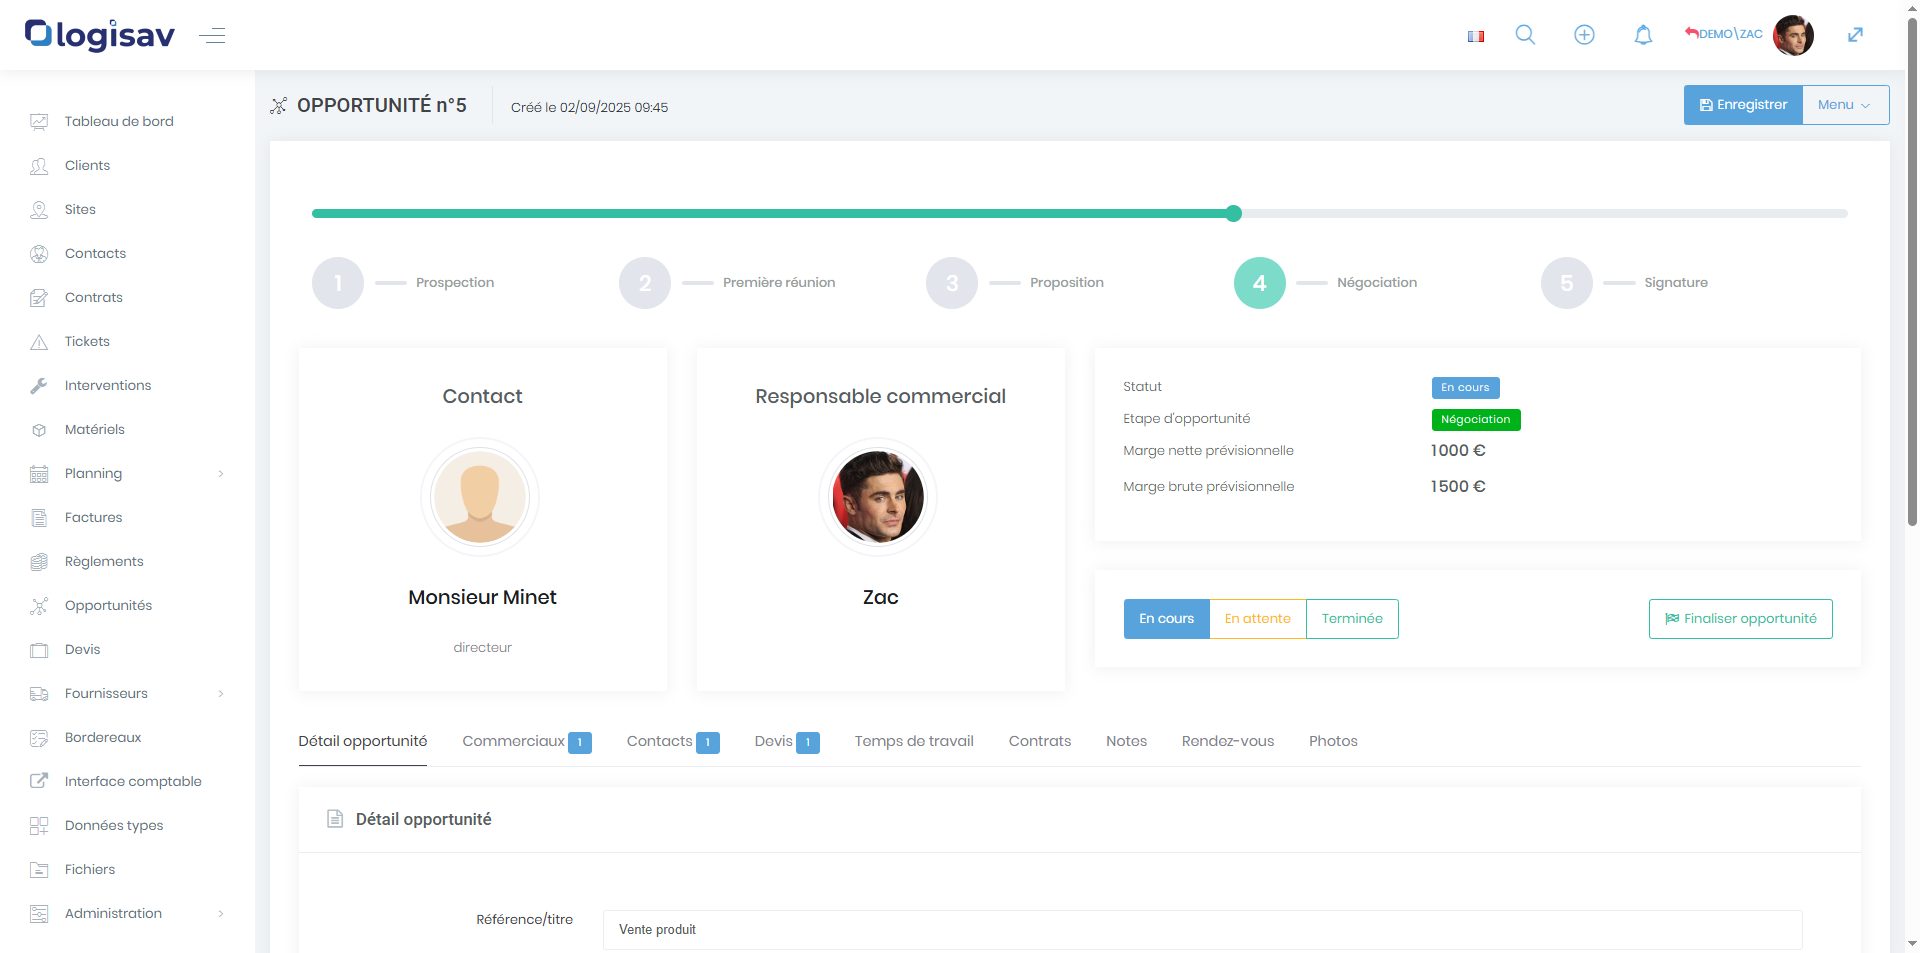Screen dimensions: 1920x953
Task: Open the Détail opportunité tab
Action: [x=362, y=741]
